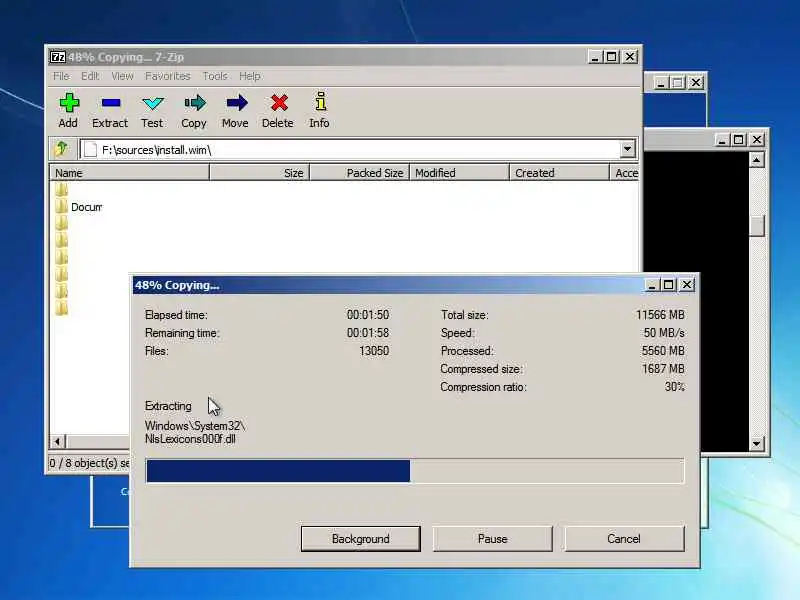Image resolution: width=800 pixels, height=600 pixels.
Task: Open the File menu
Action: 61,76
